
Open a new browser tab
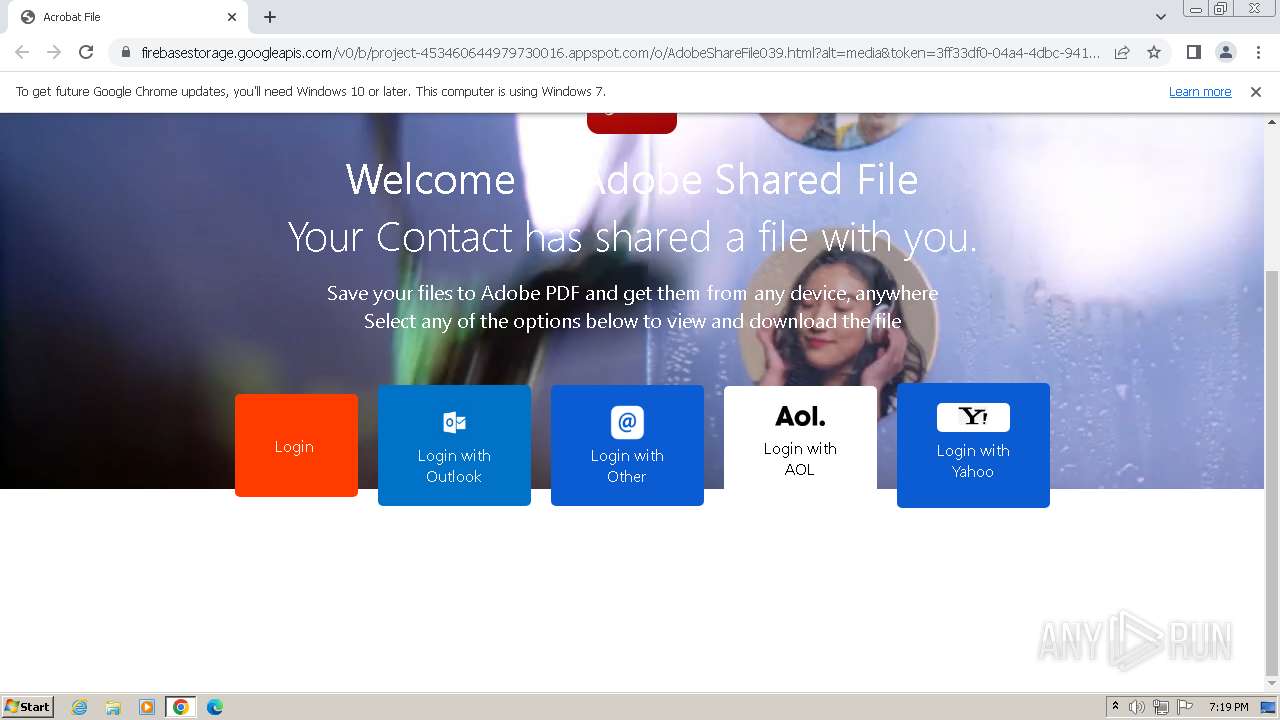coord(270,17)
